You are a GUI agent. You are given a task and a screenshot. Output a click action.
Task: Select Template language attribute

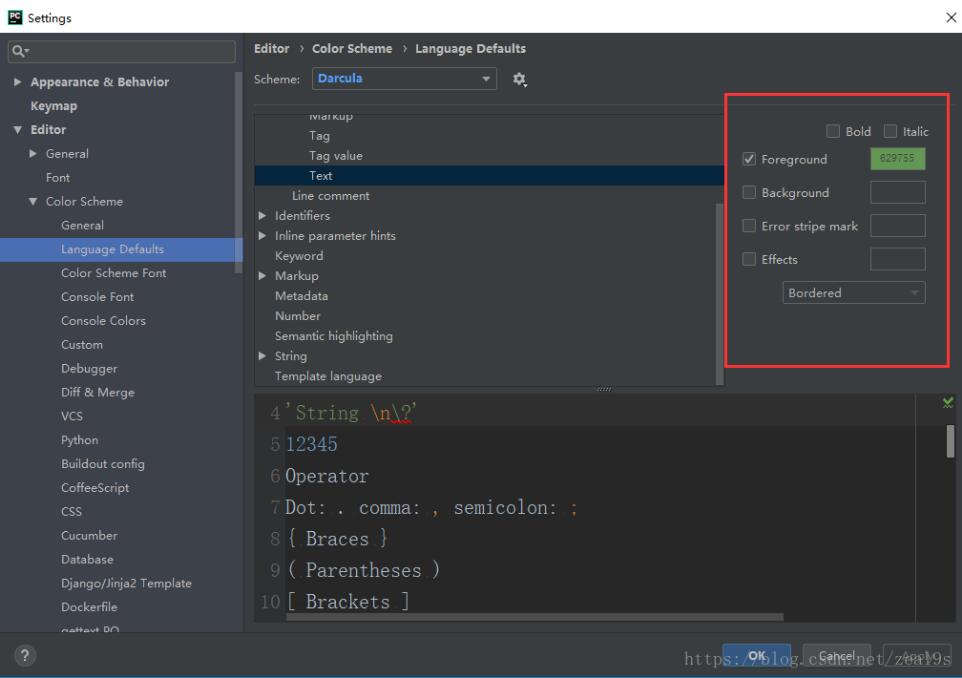pos(328,376)
